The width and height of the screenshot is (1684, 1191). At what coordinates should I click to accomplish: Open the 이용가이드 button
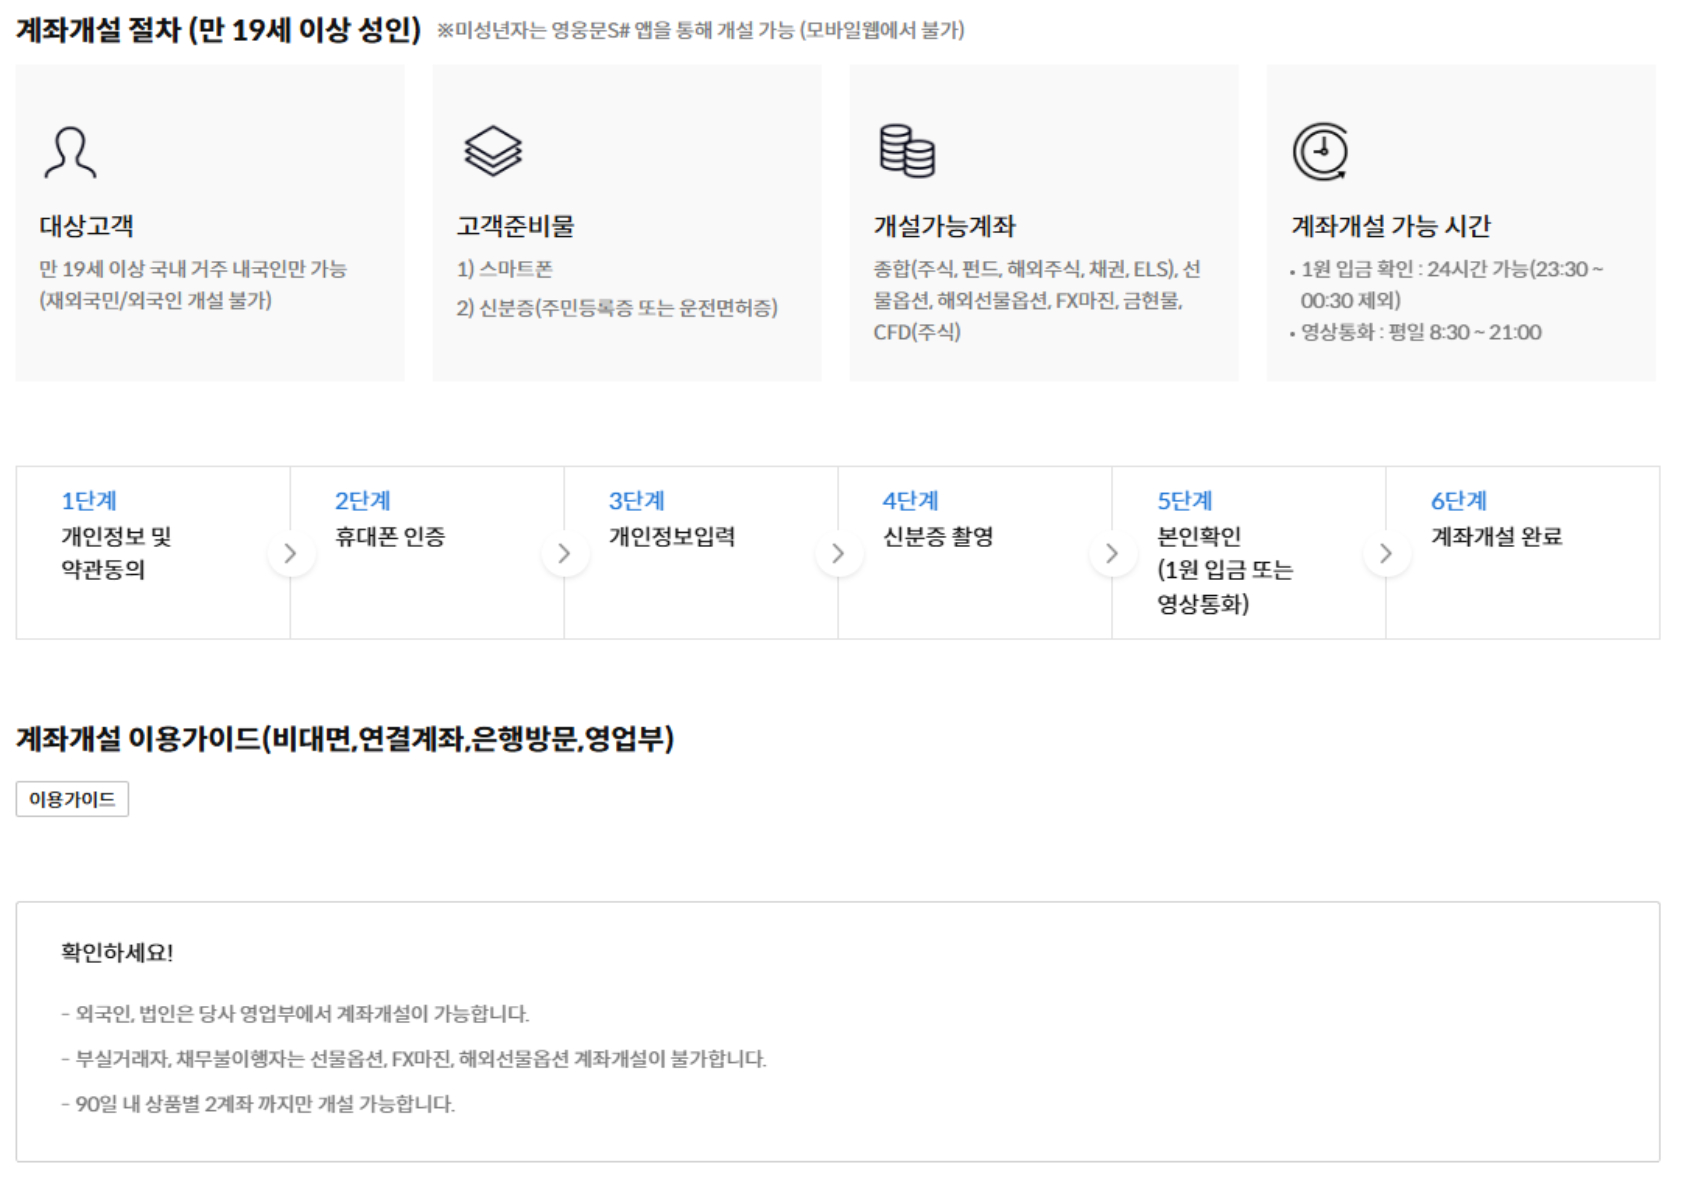(72, 799)
